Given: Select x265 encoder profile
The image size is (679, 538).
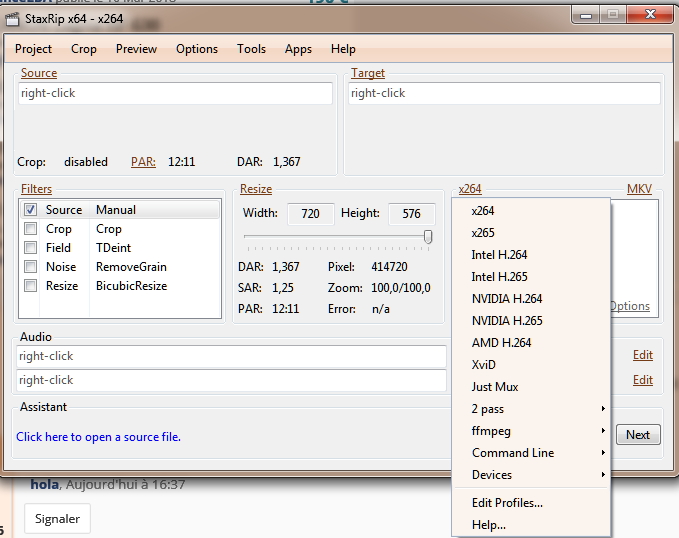Looking at the screenshot, I should [531, 233].
